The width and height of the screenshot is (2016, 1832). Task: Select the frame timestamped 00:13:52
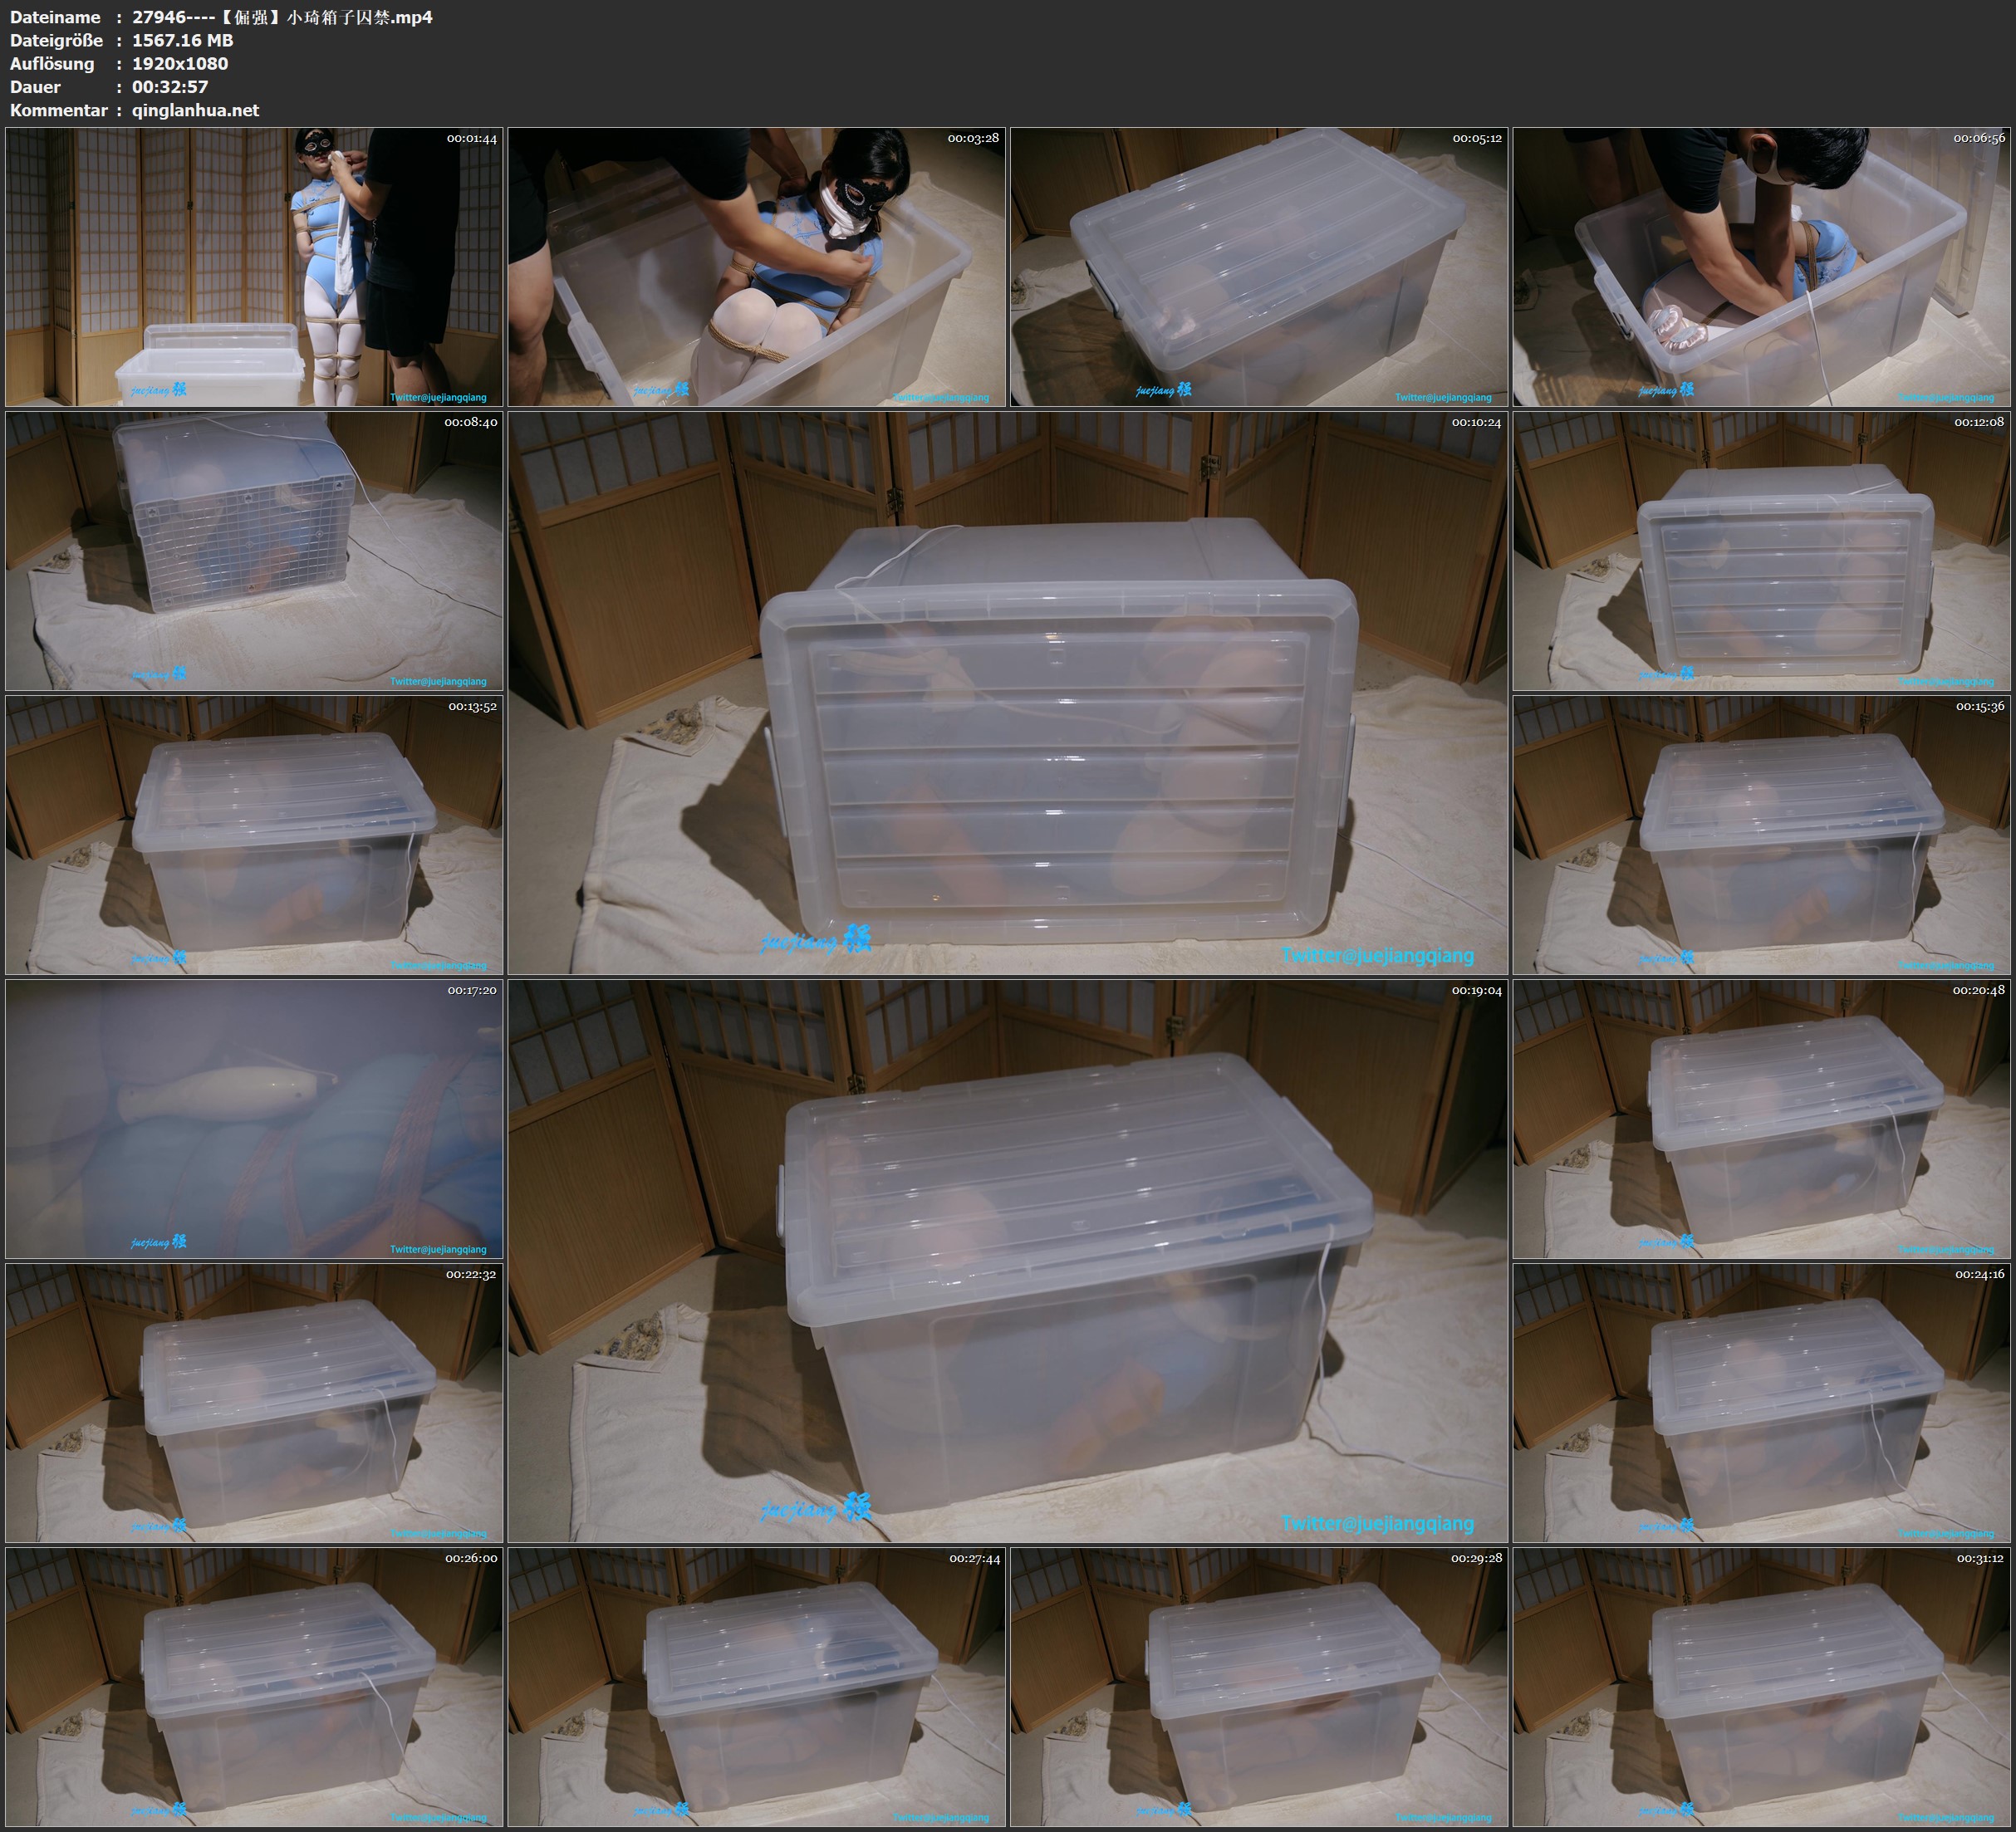point(254,835)
